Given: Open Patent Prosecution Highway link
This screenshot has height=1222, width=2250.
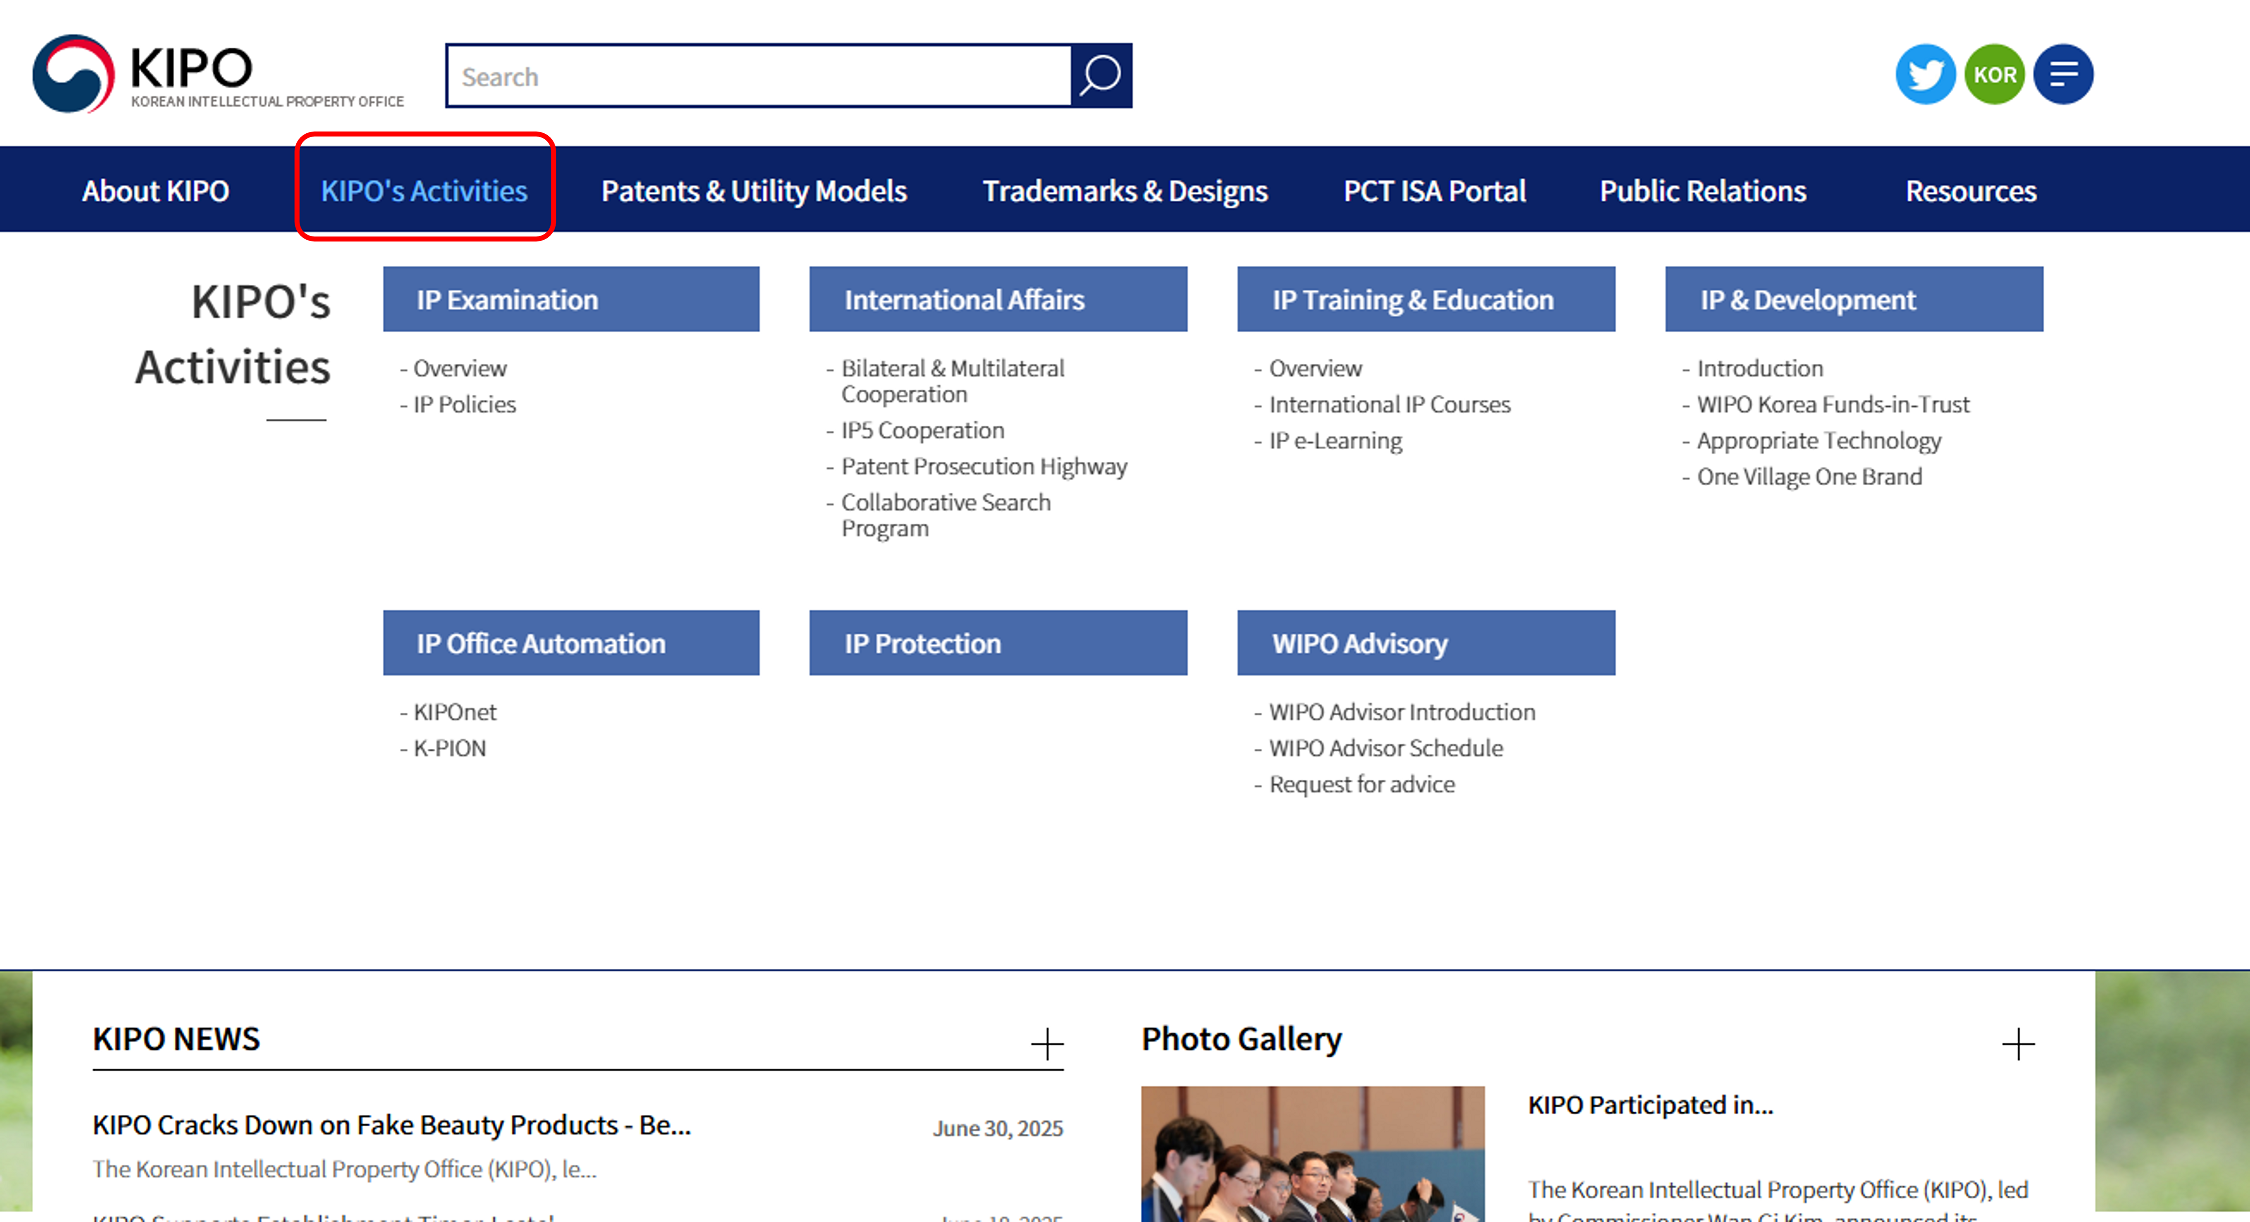Looking at the screenshot, I should pyautogui.click(x=984, y=466).
